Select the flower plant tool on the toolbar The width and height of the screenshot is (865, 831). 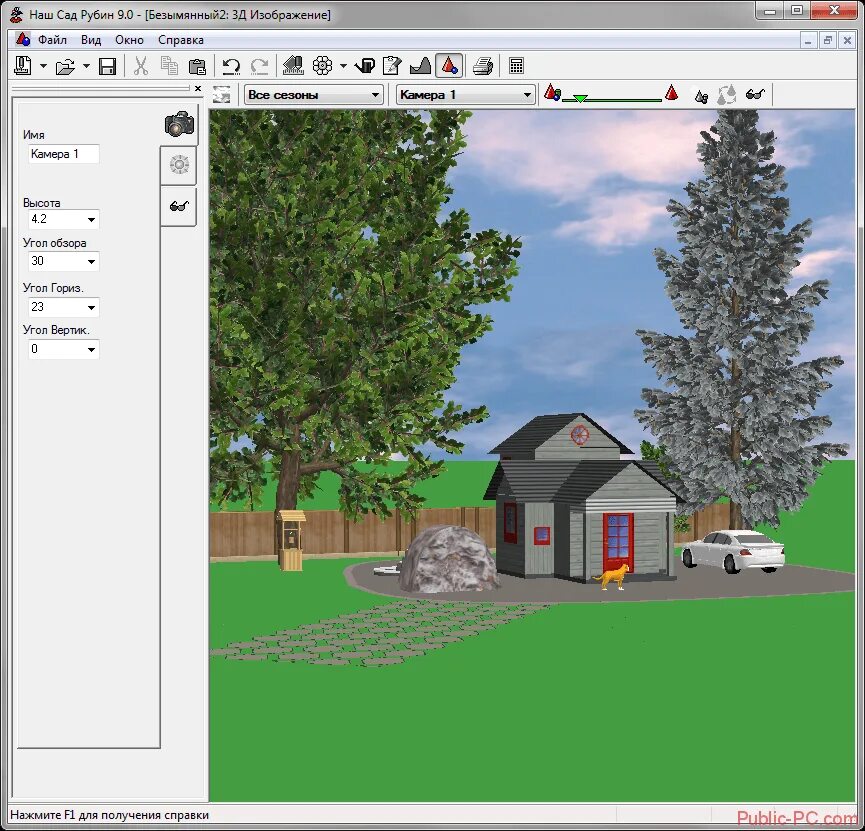322,65
